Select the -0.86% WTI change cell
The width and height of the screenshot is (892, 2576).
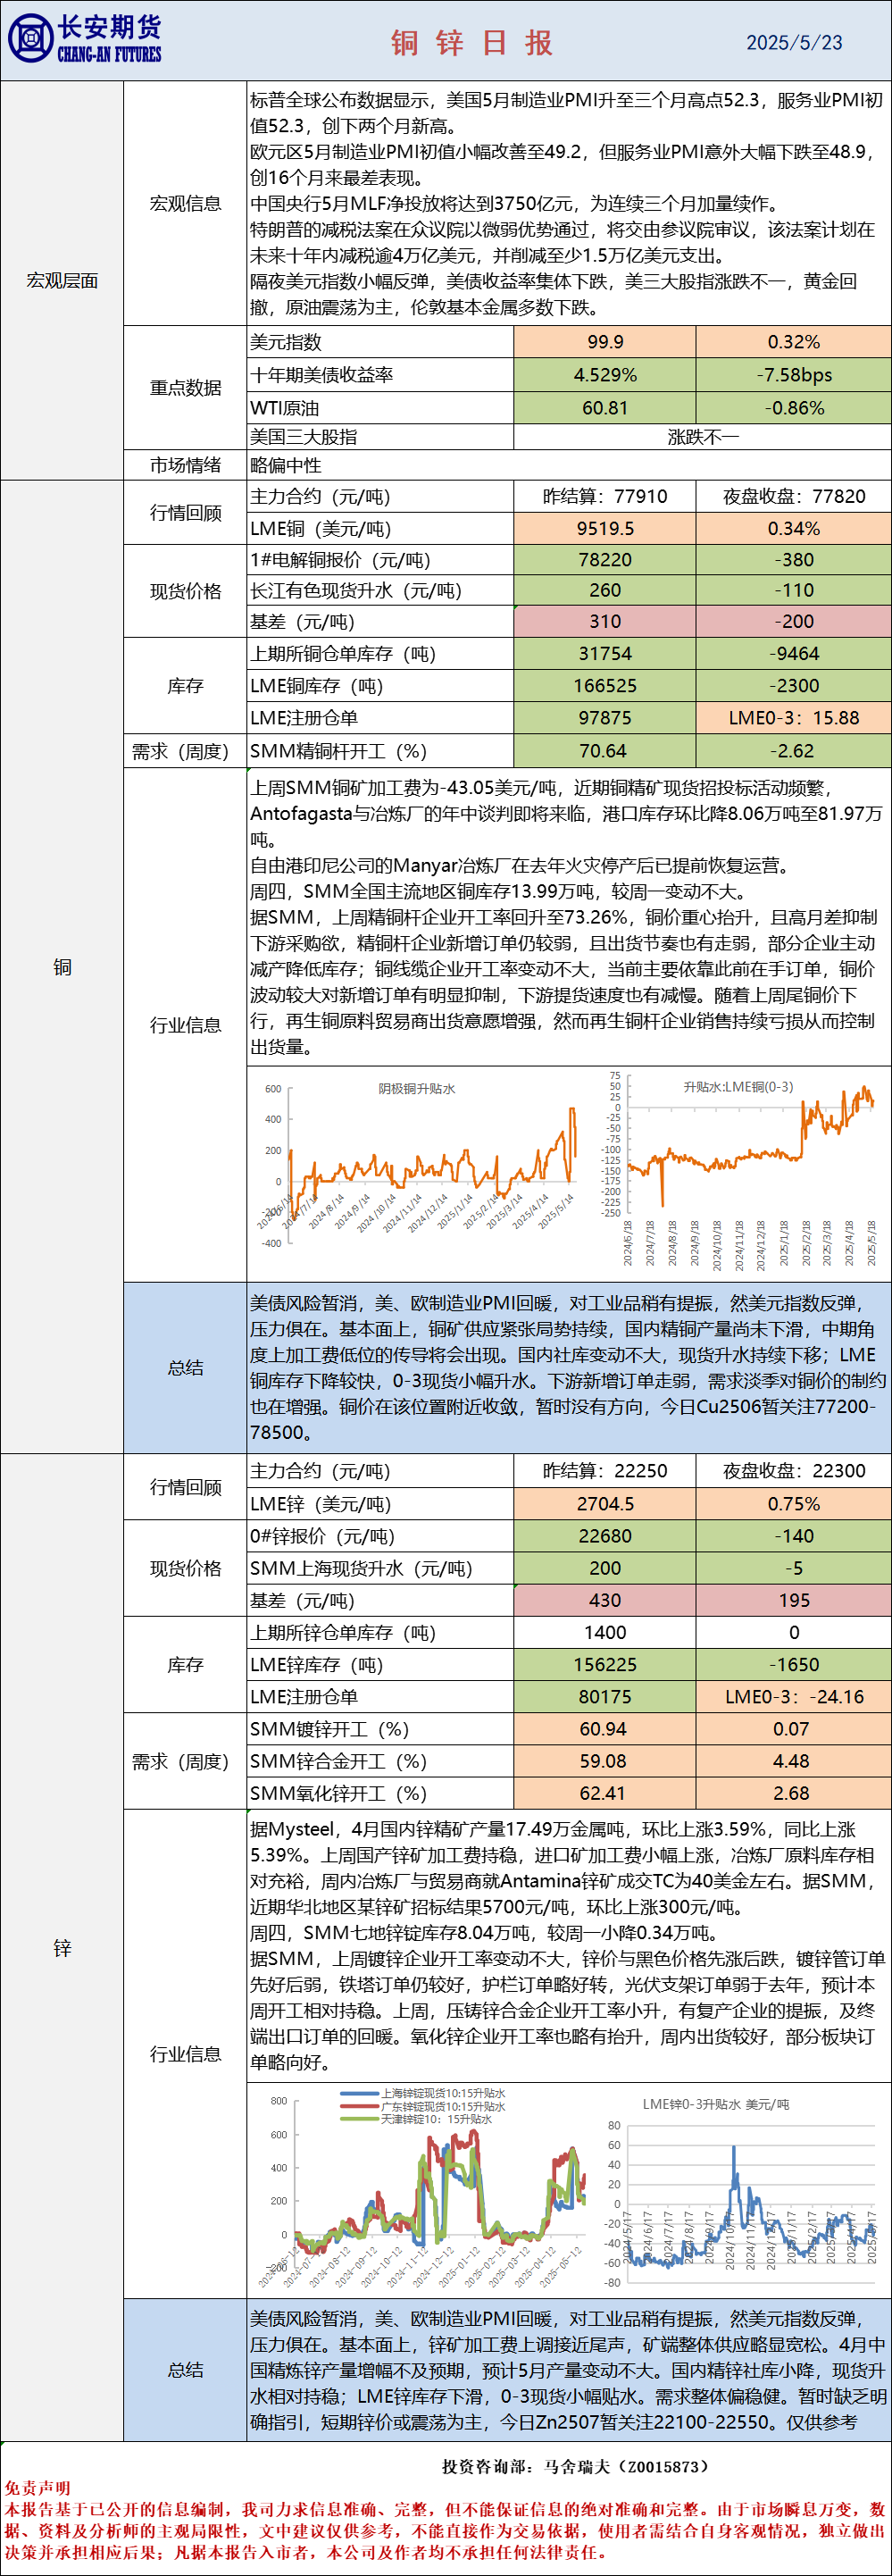click(x=794, y=408)
